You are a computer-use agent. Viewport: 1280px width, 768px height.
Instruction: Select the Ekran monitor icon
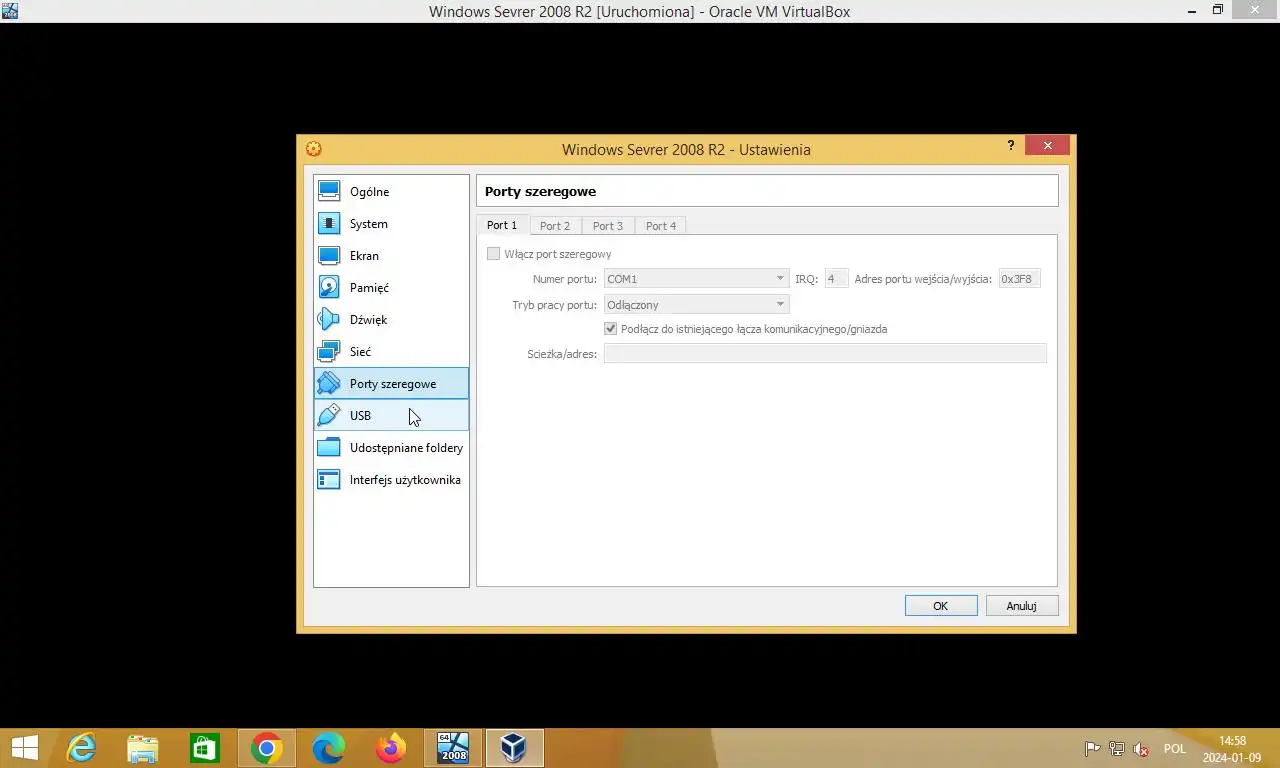click(x=329, y=255)
